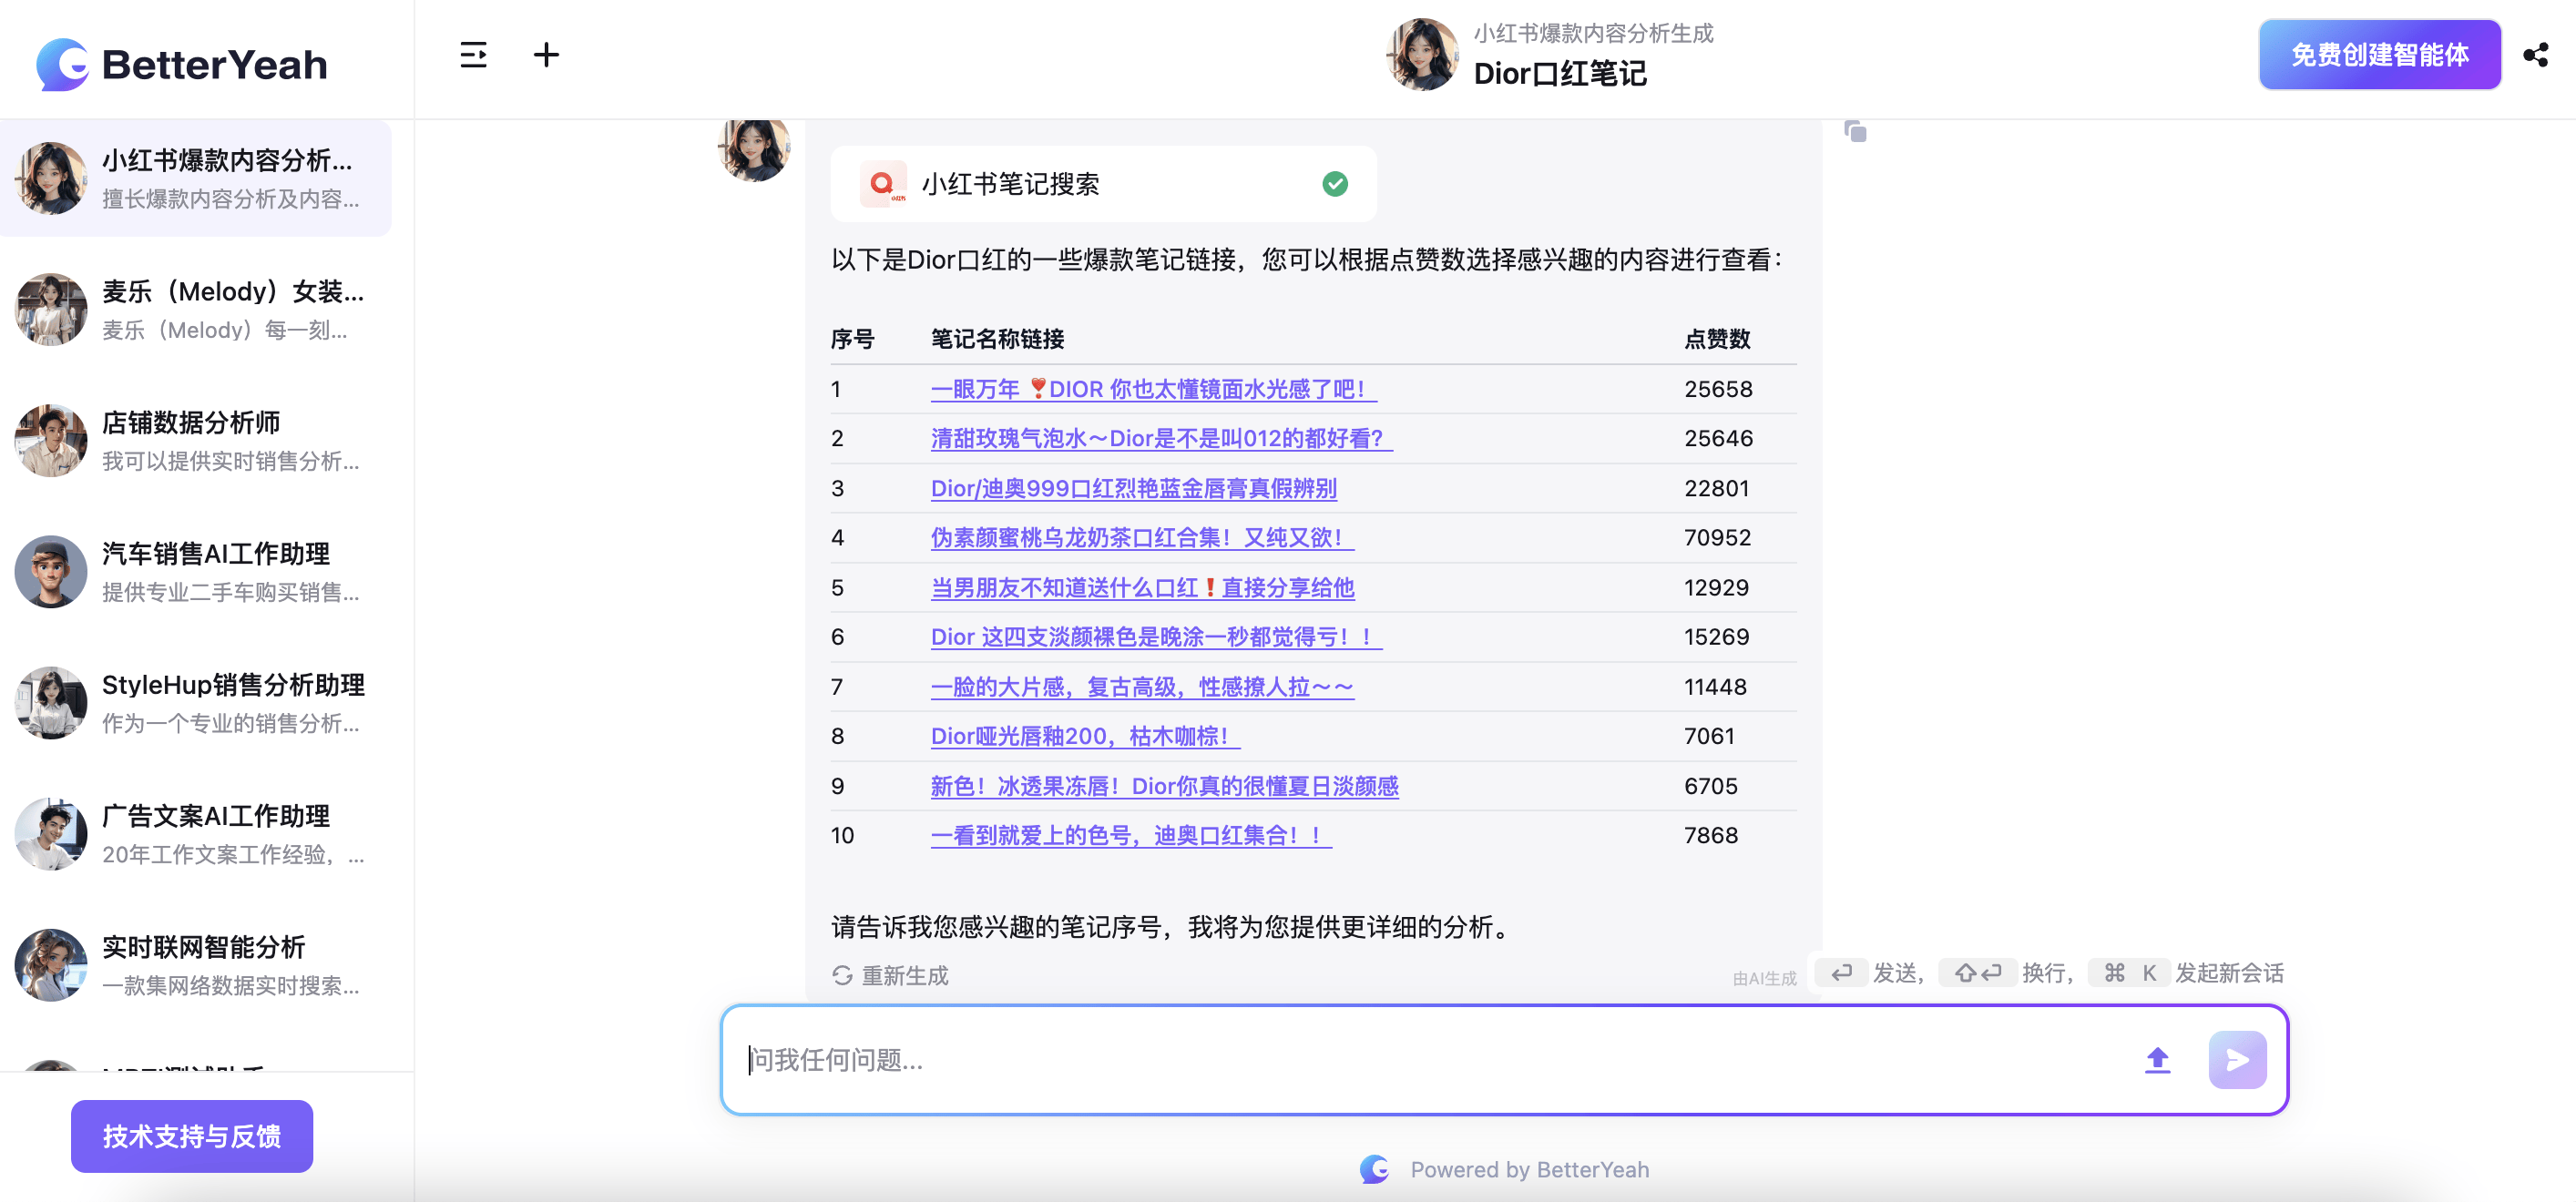This screenshot has width=2576, height=1202.
Task: Click avatar of 实时联网智能分析
Action: 50,964
